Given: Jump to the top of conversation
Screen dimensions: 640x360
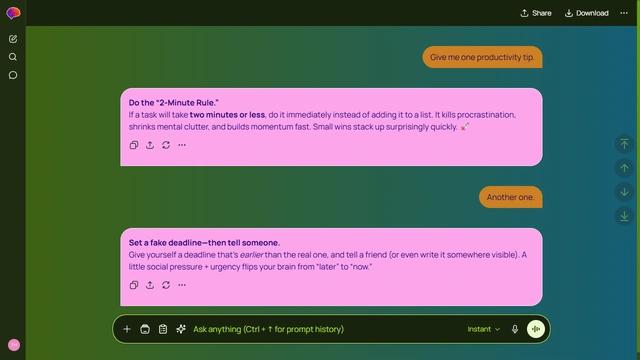Looking at the screenshot, I should (624, 144).
